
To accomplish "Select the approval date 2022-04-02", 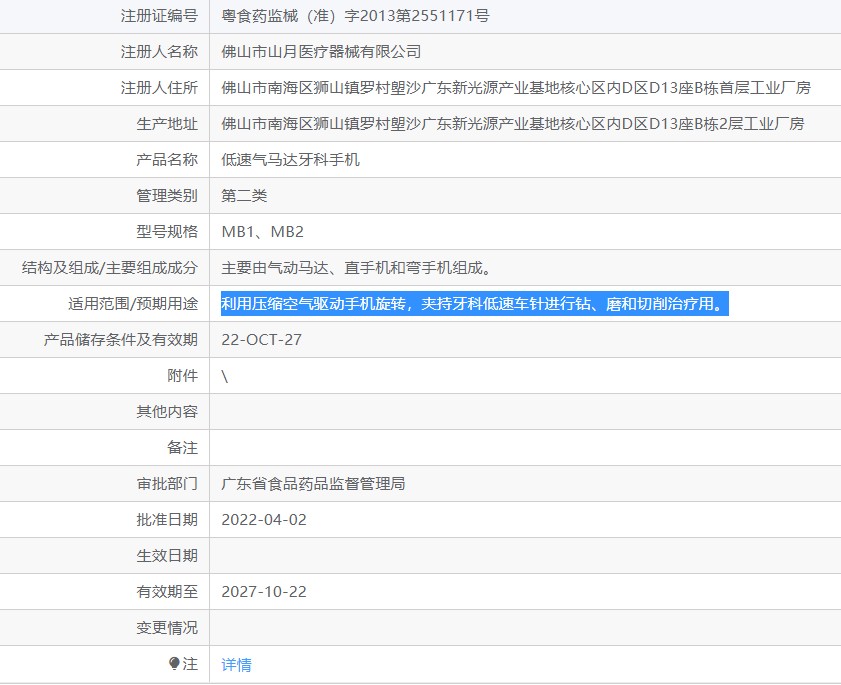I will [x=264, y=520].
